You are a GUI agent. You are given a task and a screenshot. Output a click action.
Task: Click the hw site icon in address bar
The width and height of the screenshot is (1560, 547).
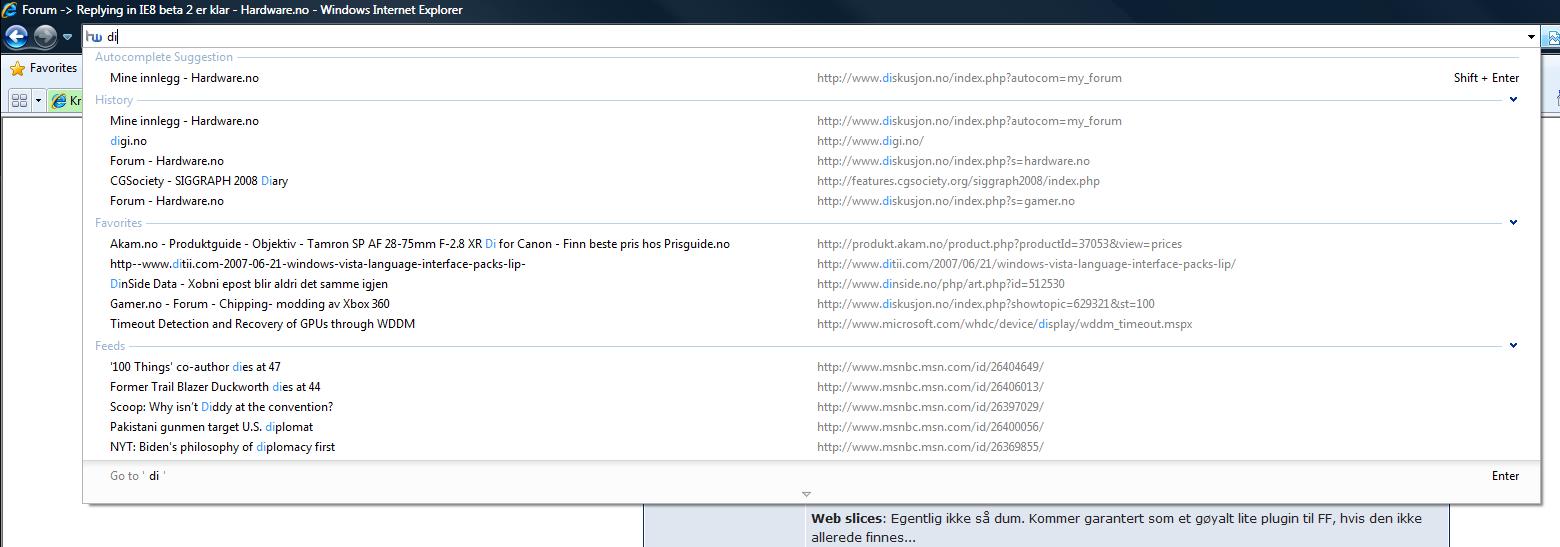(x=94, y=37)
